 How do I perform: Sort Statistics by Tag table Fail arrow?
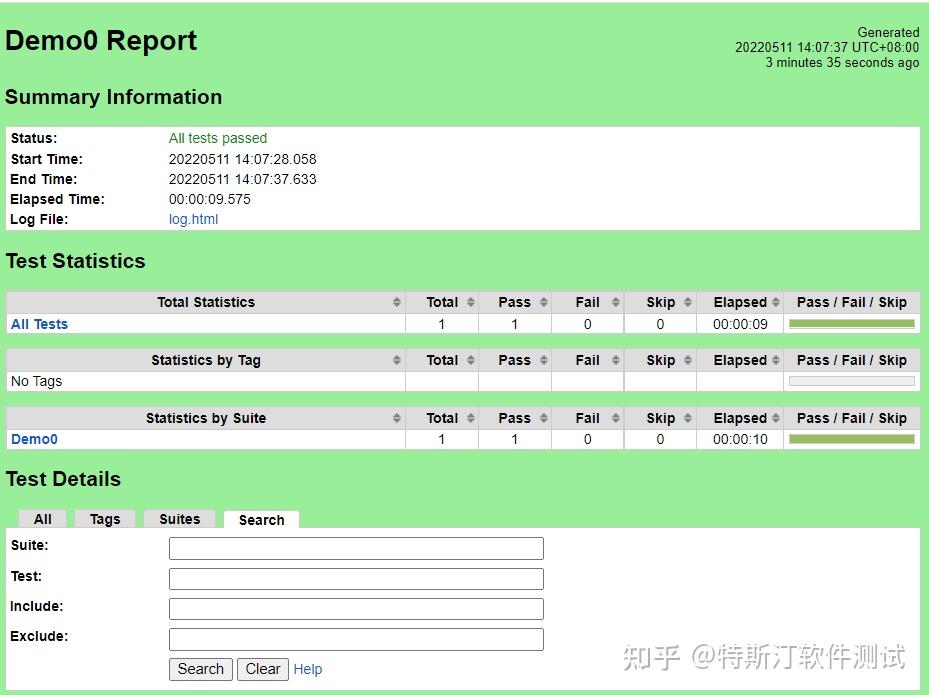616,360
